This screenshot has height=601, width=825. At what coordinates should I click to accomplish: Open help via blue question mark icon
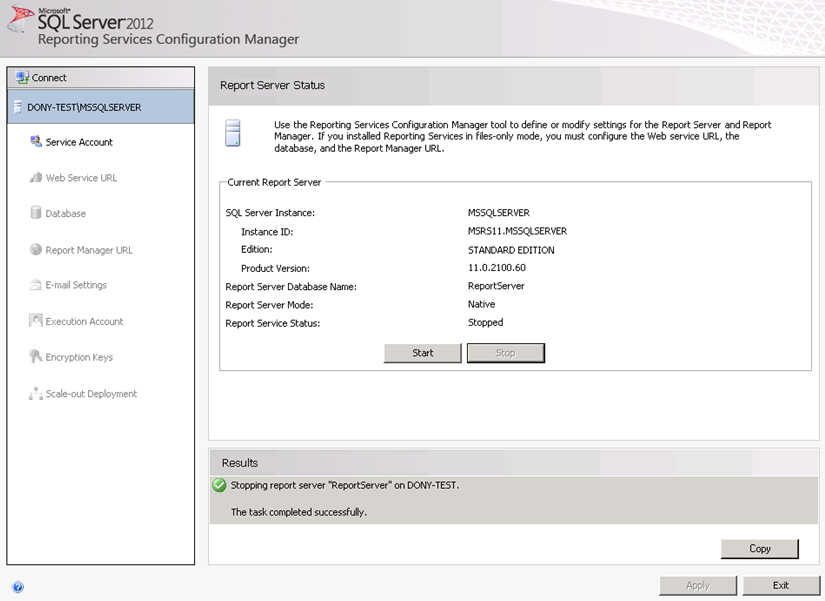(x=18, y=587)
